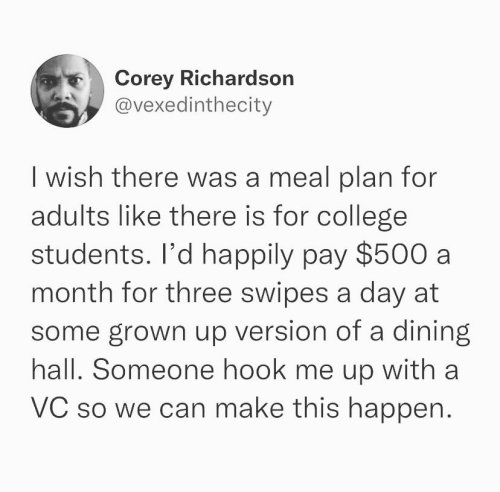Click the word "make" in the last line
500x492 pixels.
click(x=250, y=408)
